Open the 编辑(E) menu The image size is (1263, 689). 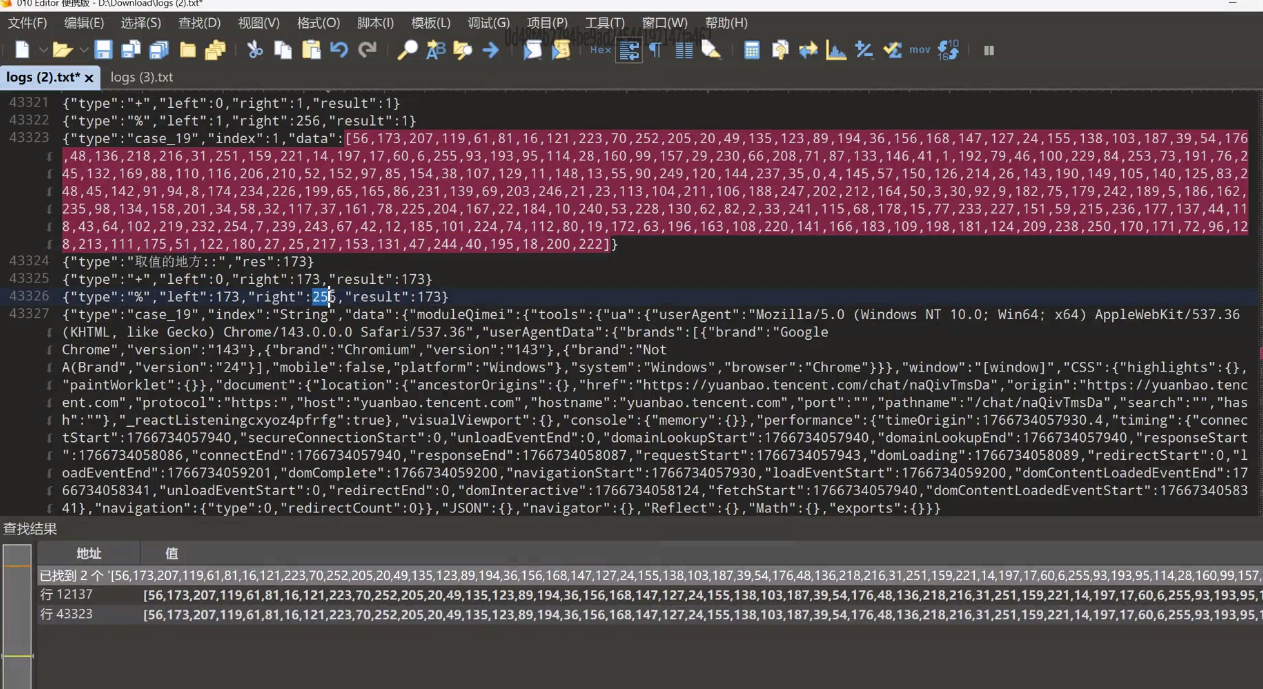84,23
